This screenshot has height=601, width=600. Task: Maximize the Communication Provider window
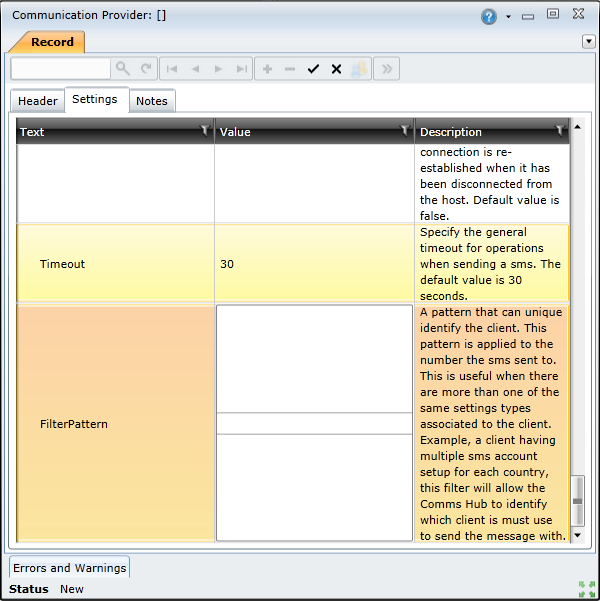coord(552,14)
